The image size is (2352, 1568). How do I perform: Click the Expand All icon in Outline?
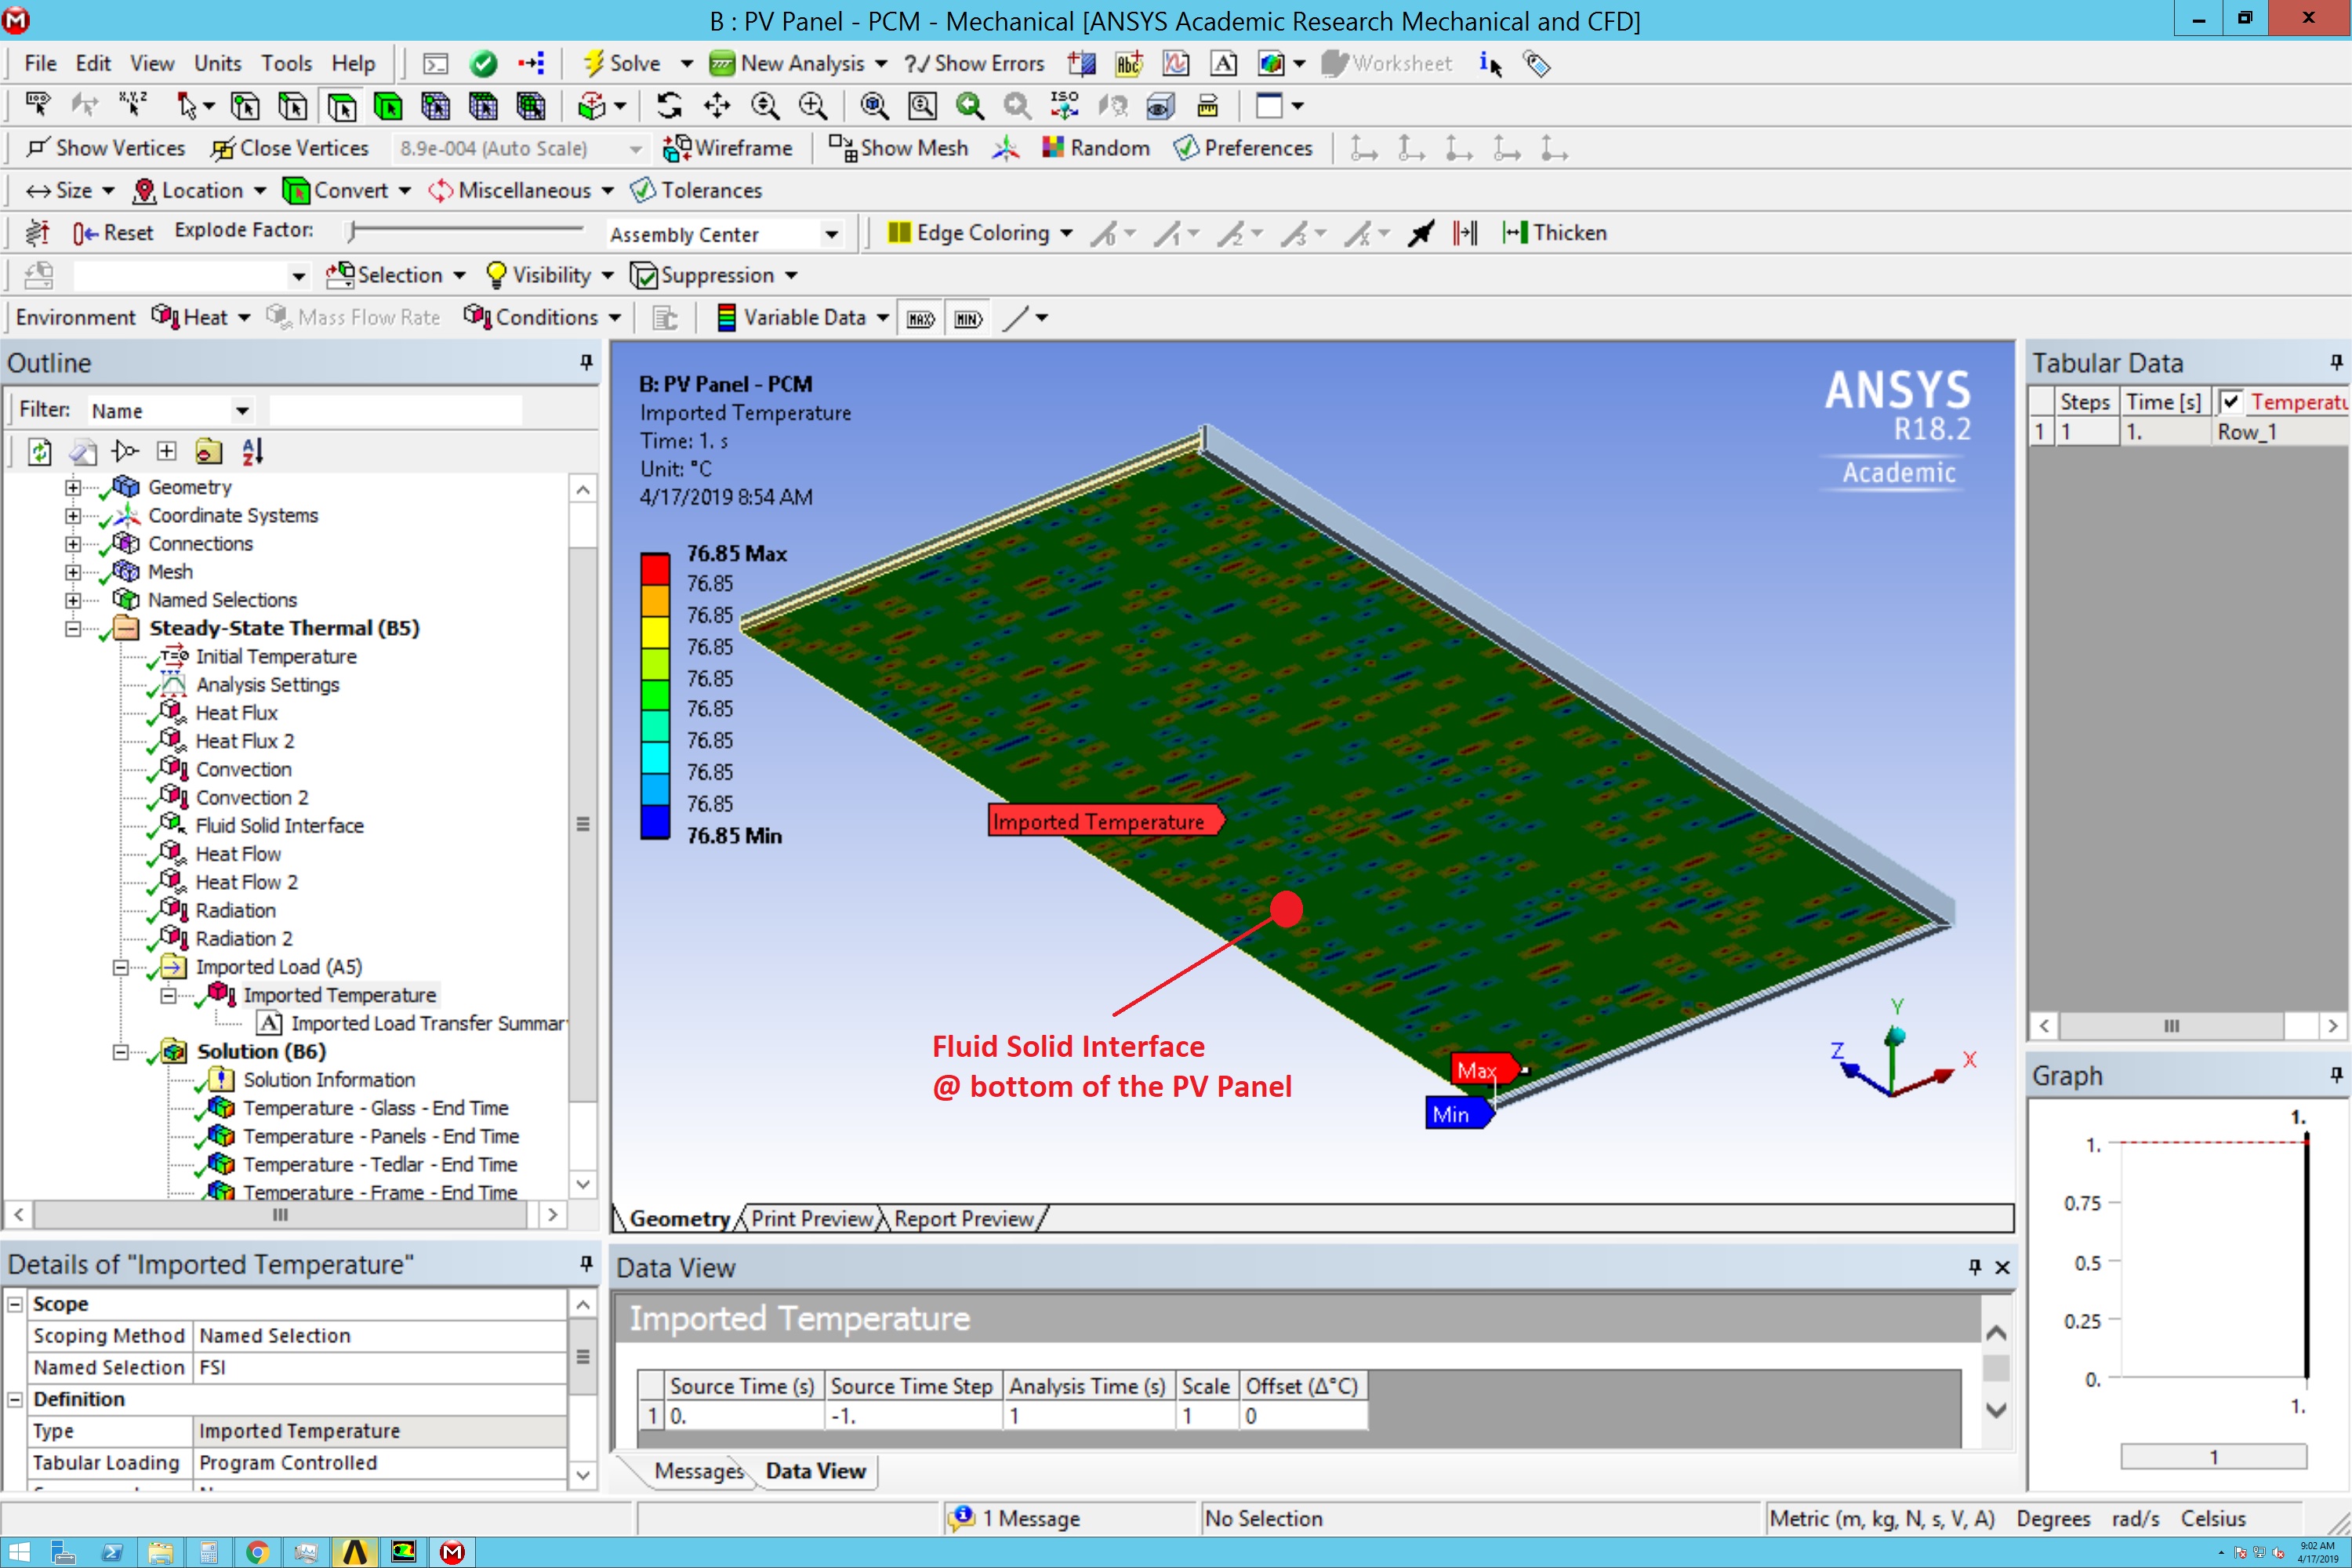pos(167,451)
